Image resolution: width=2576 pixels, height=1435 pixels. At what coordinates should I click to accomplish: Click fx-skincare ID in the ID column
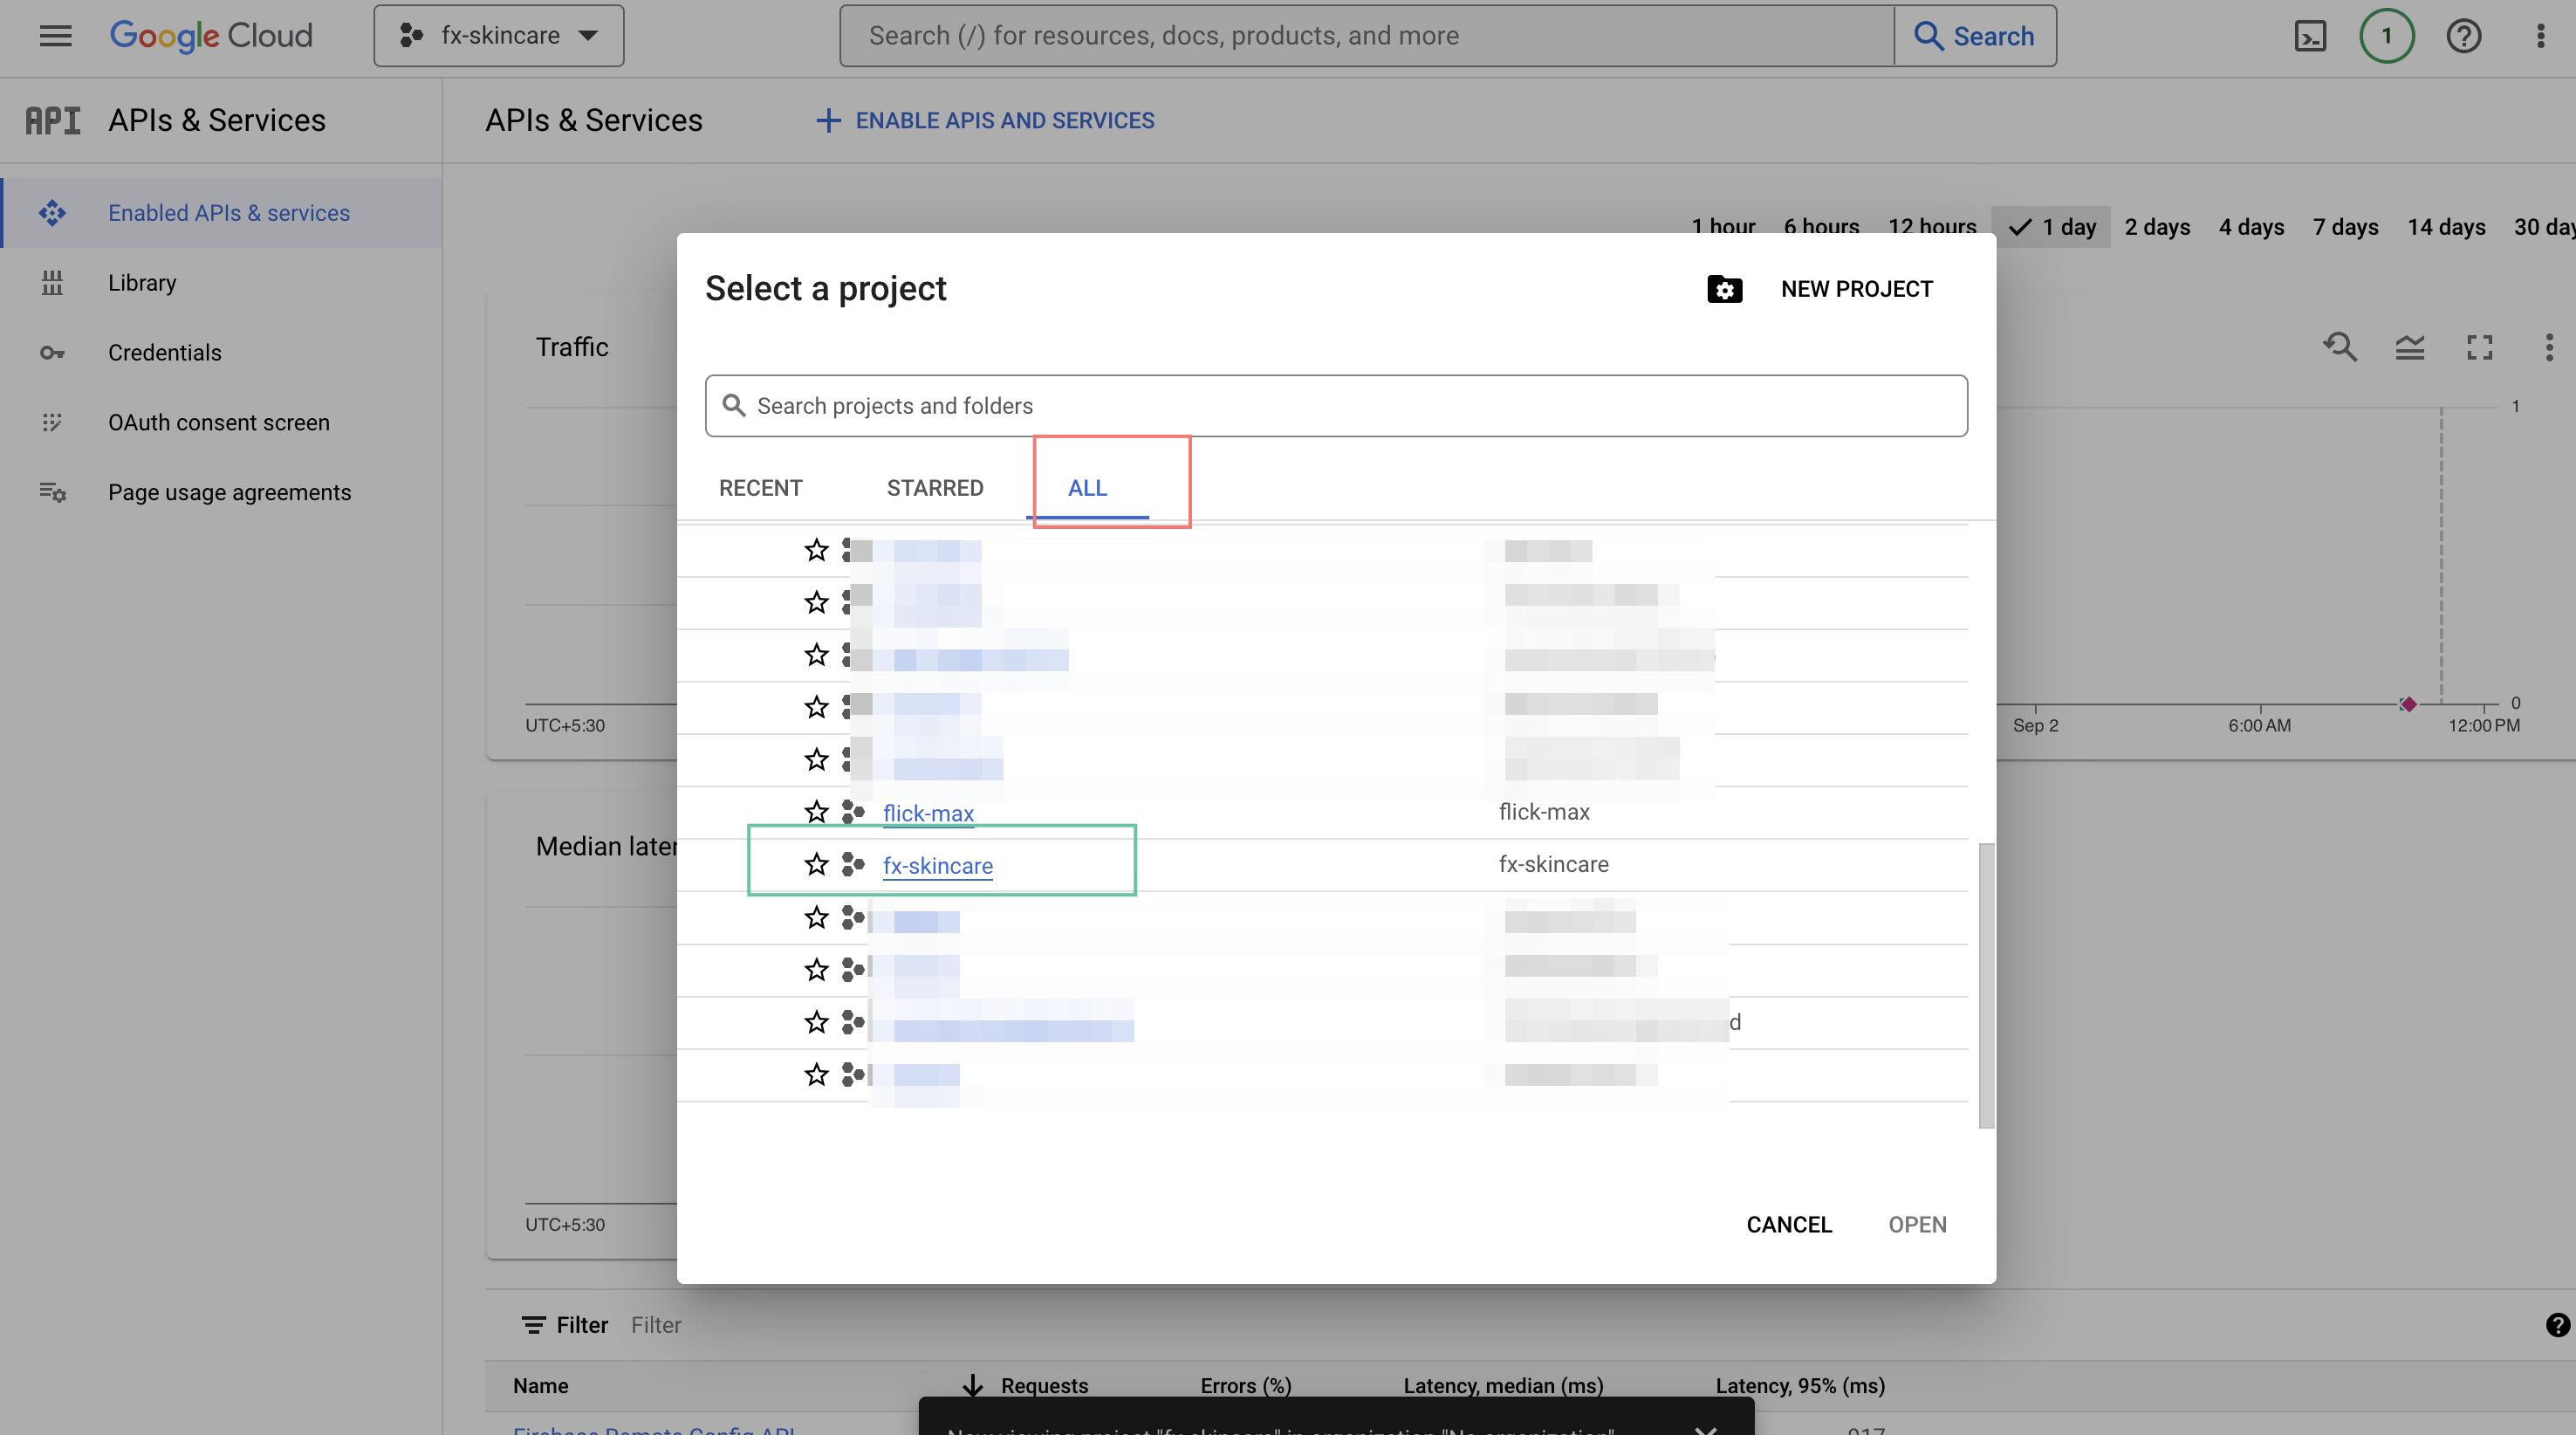(x=1554, y=864)
